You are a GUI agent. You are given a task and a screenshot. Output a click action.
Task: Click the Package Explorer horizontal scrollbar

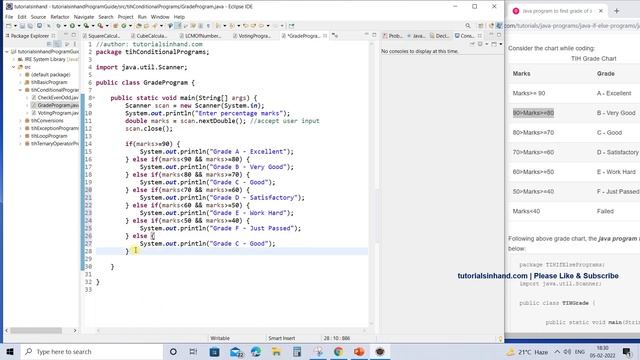point(36,330)
